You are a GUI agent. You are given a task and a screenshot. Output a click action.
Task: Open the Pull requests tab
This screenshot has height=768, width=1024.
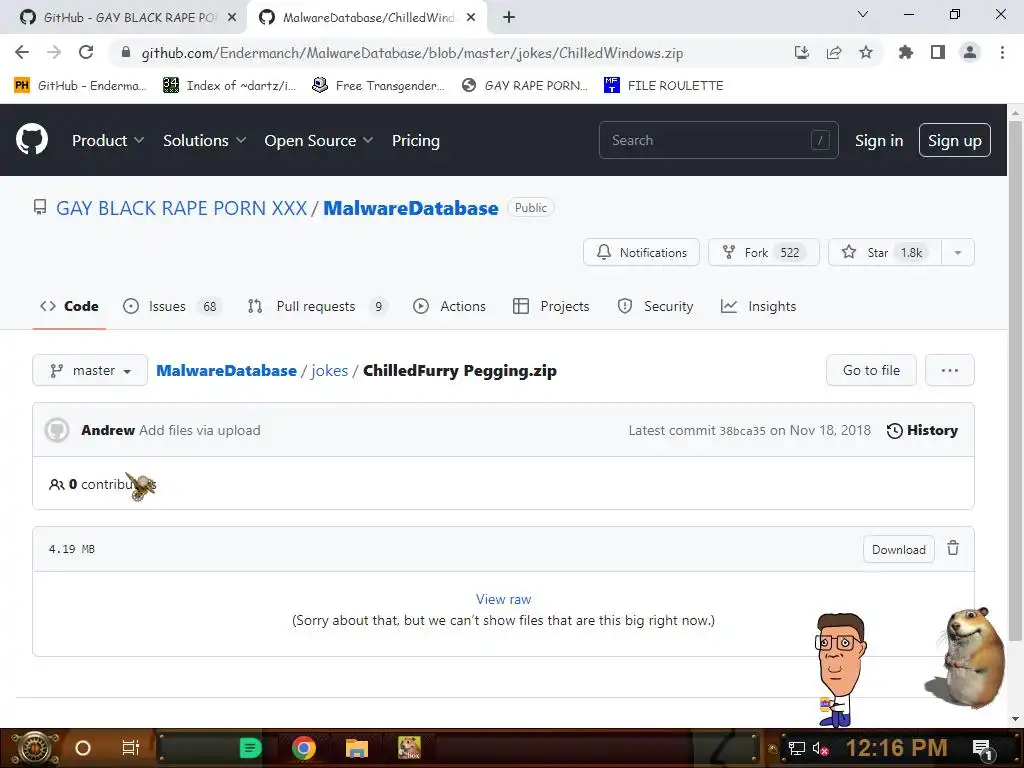pos(317,306)
